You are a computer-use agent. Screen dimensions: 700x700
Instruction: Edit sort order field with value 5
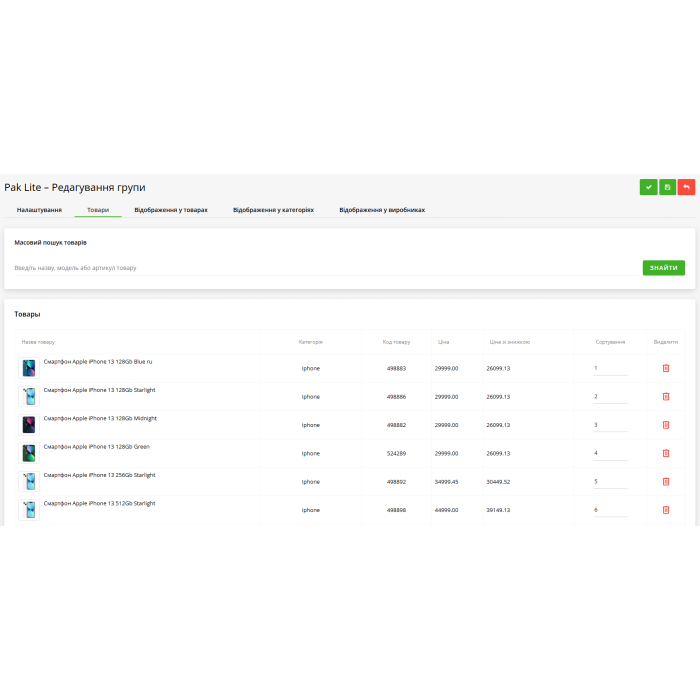tap(610, 482)
